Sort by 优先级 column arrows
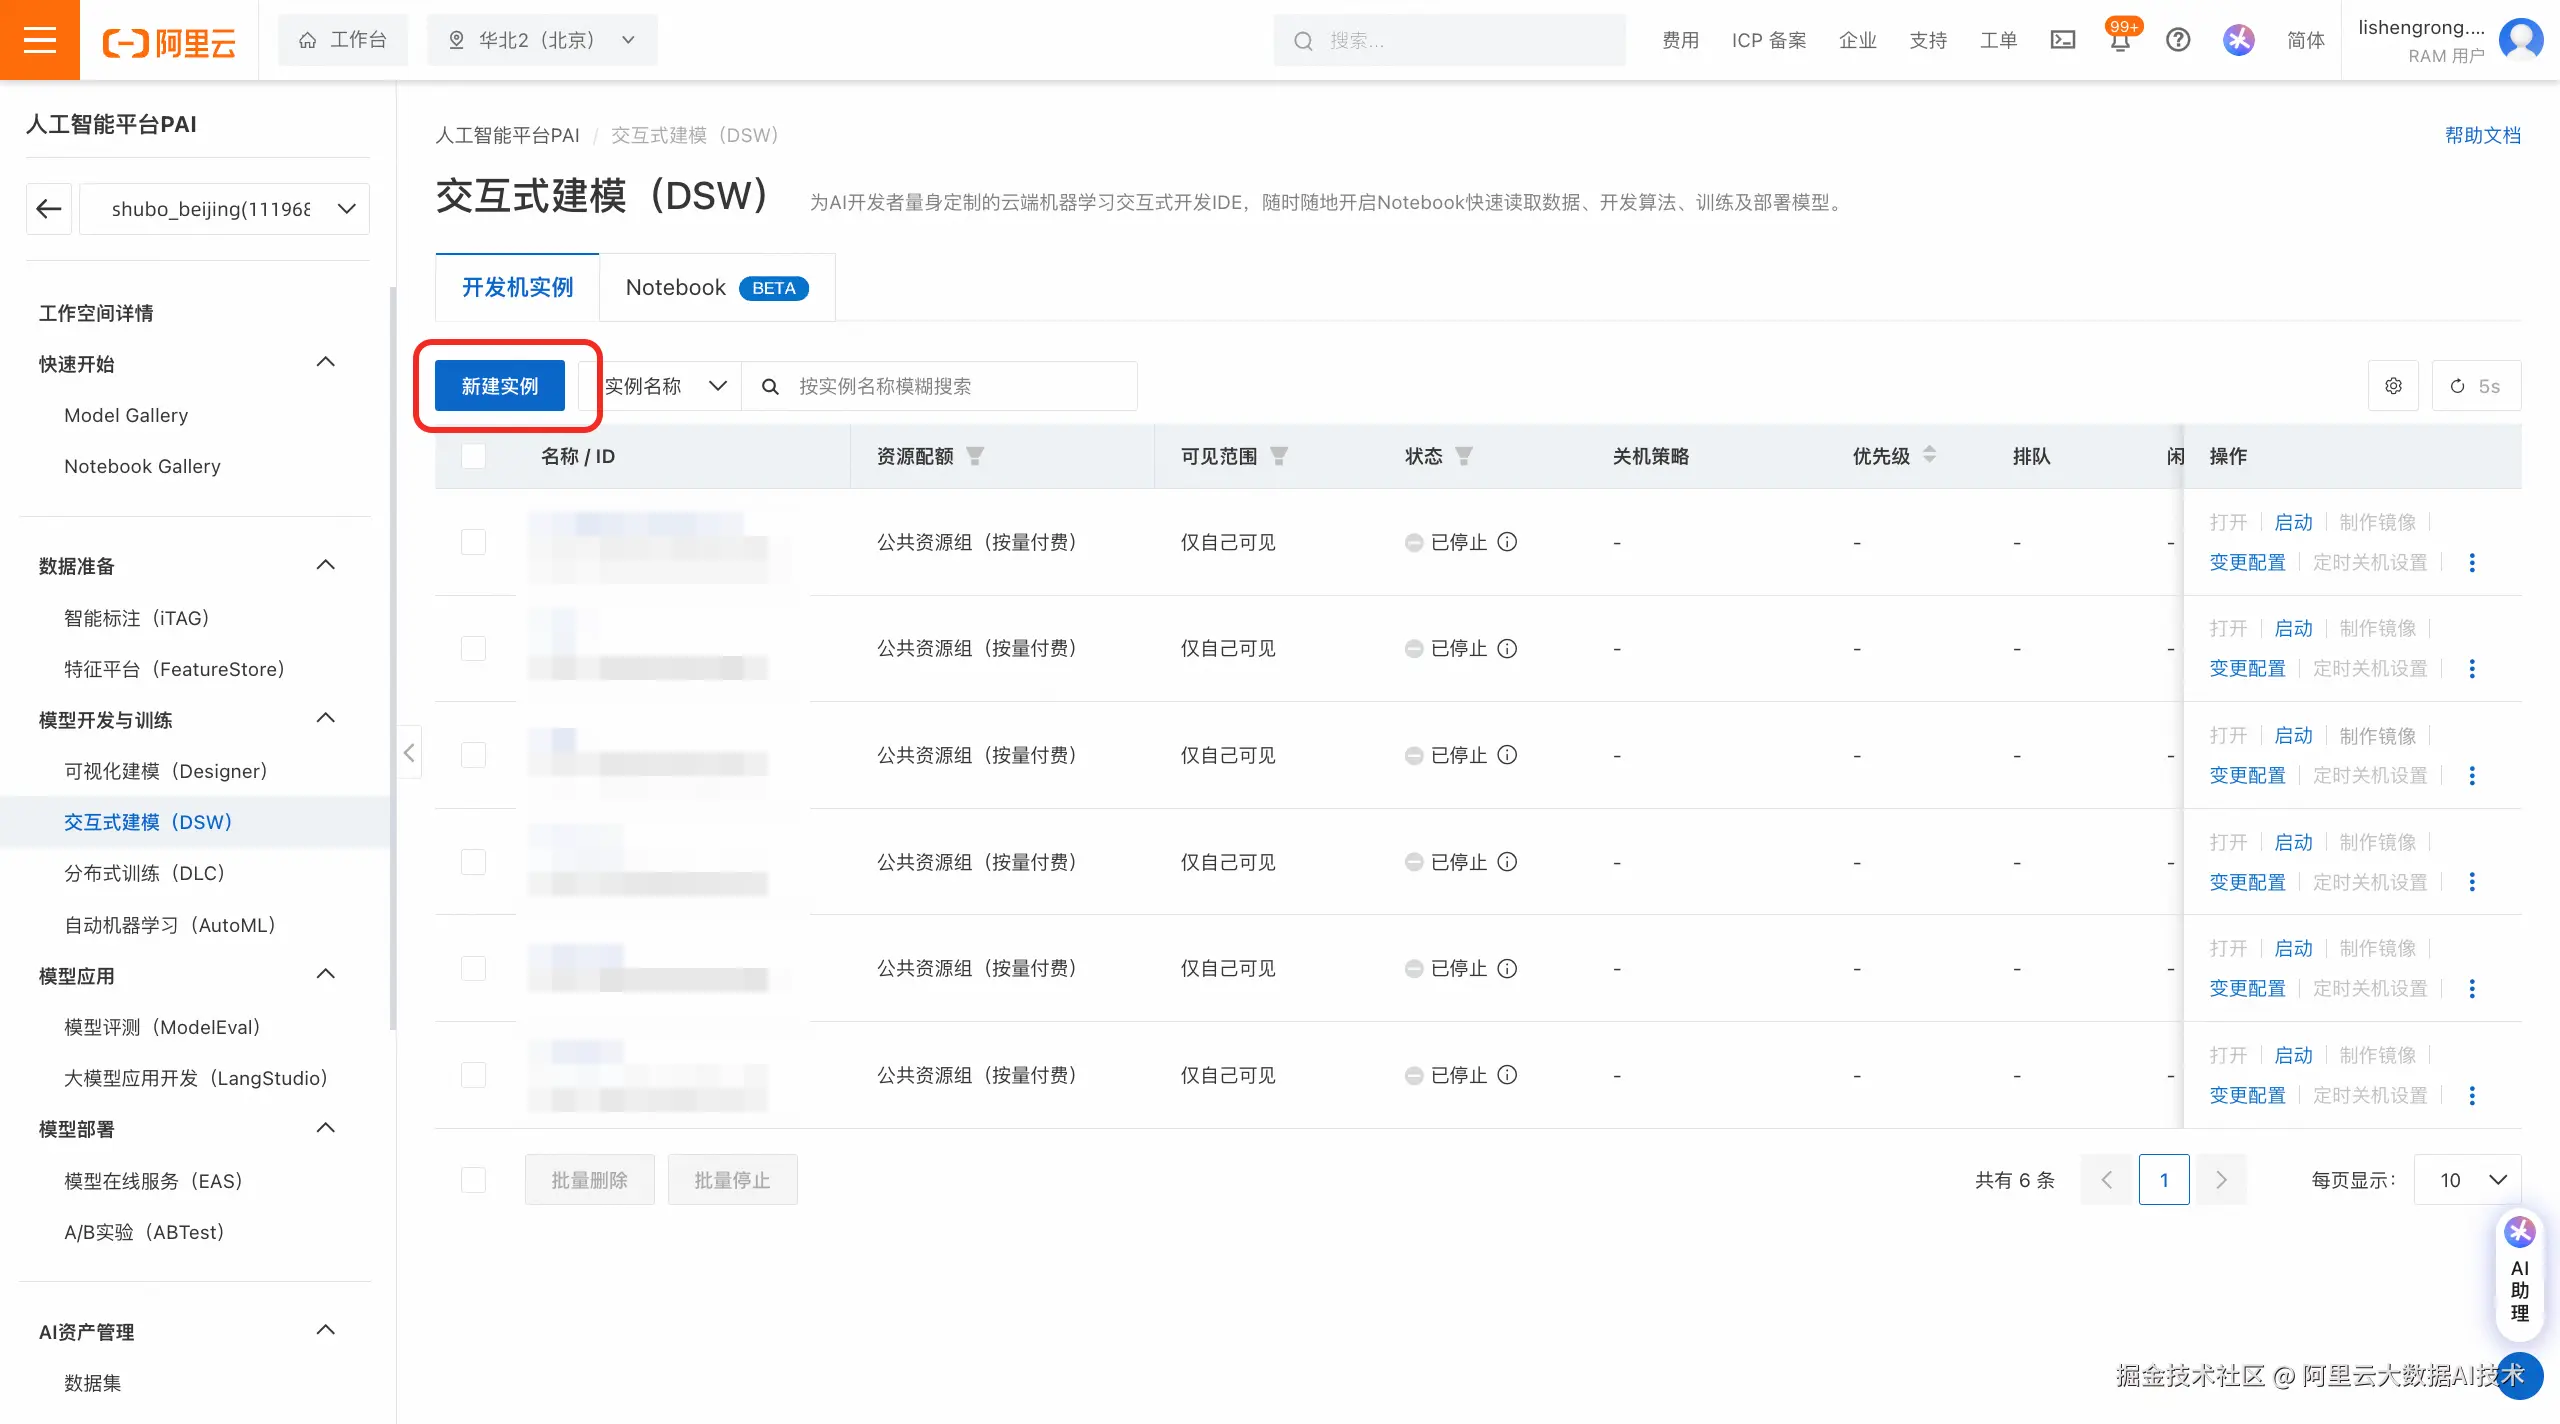2560x1424 pixels. point(1930,455)
